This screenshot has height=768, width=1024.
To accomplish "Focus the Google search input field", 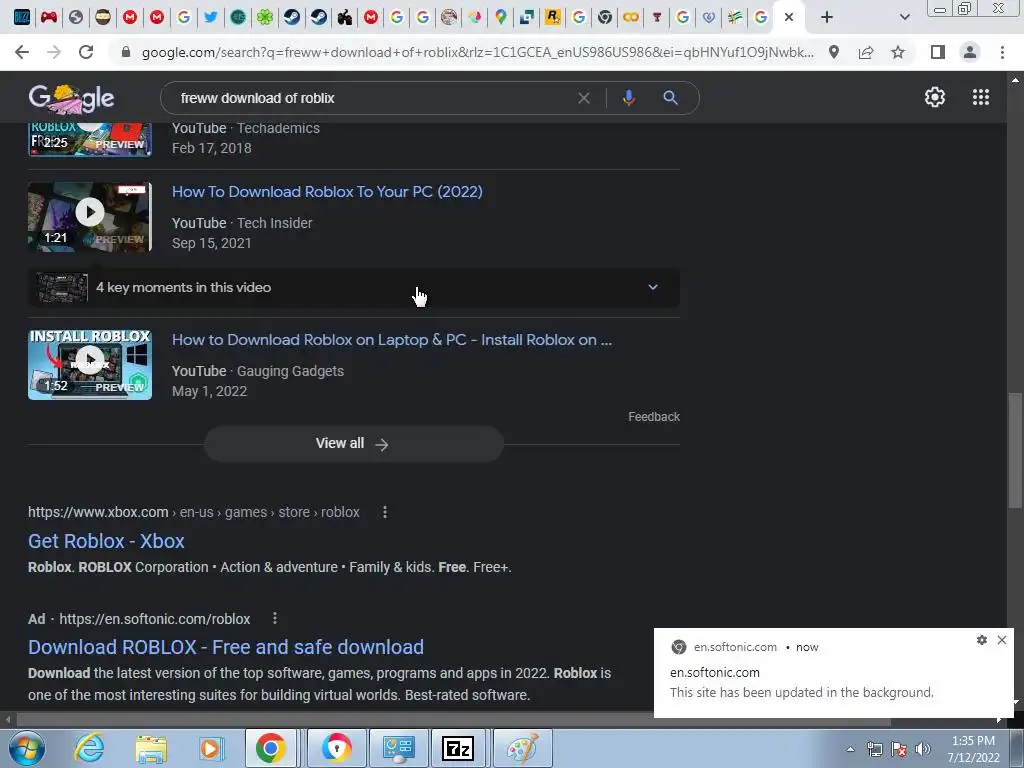I will [x=372, y=98].
